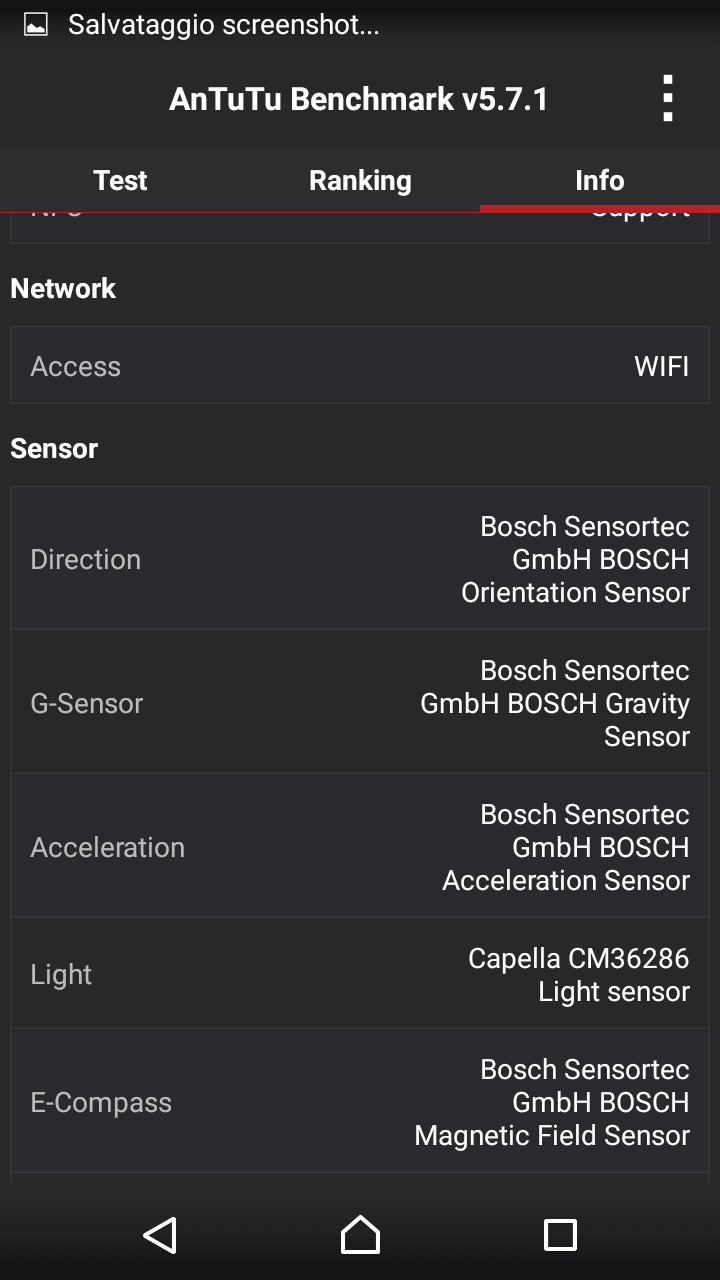
Task: Tap the Capella CM36286 Light sensor value
Action: click(578, 975)
